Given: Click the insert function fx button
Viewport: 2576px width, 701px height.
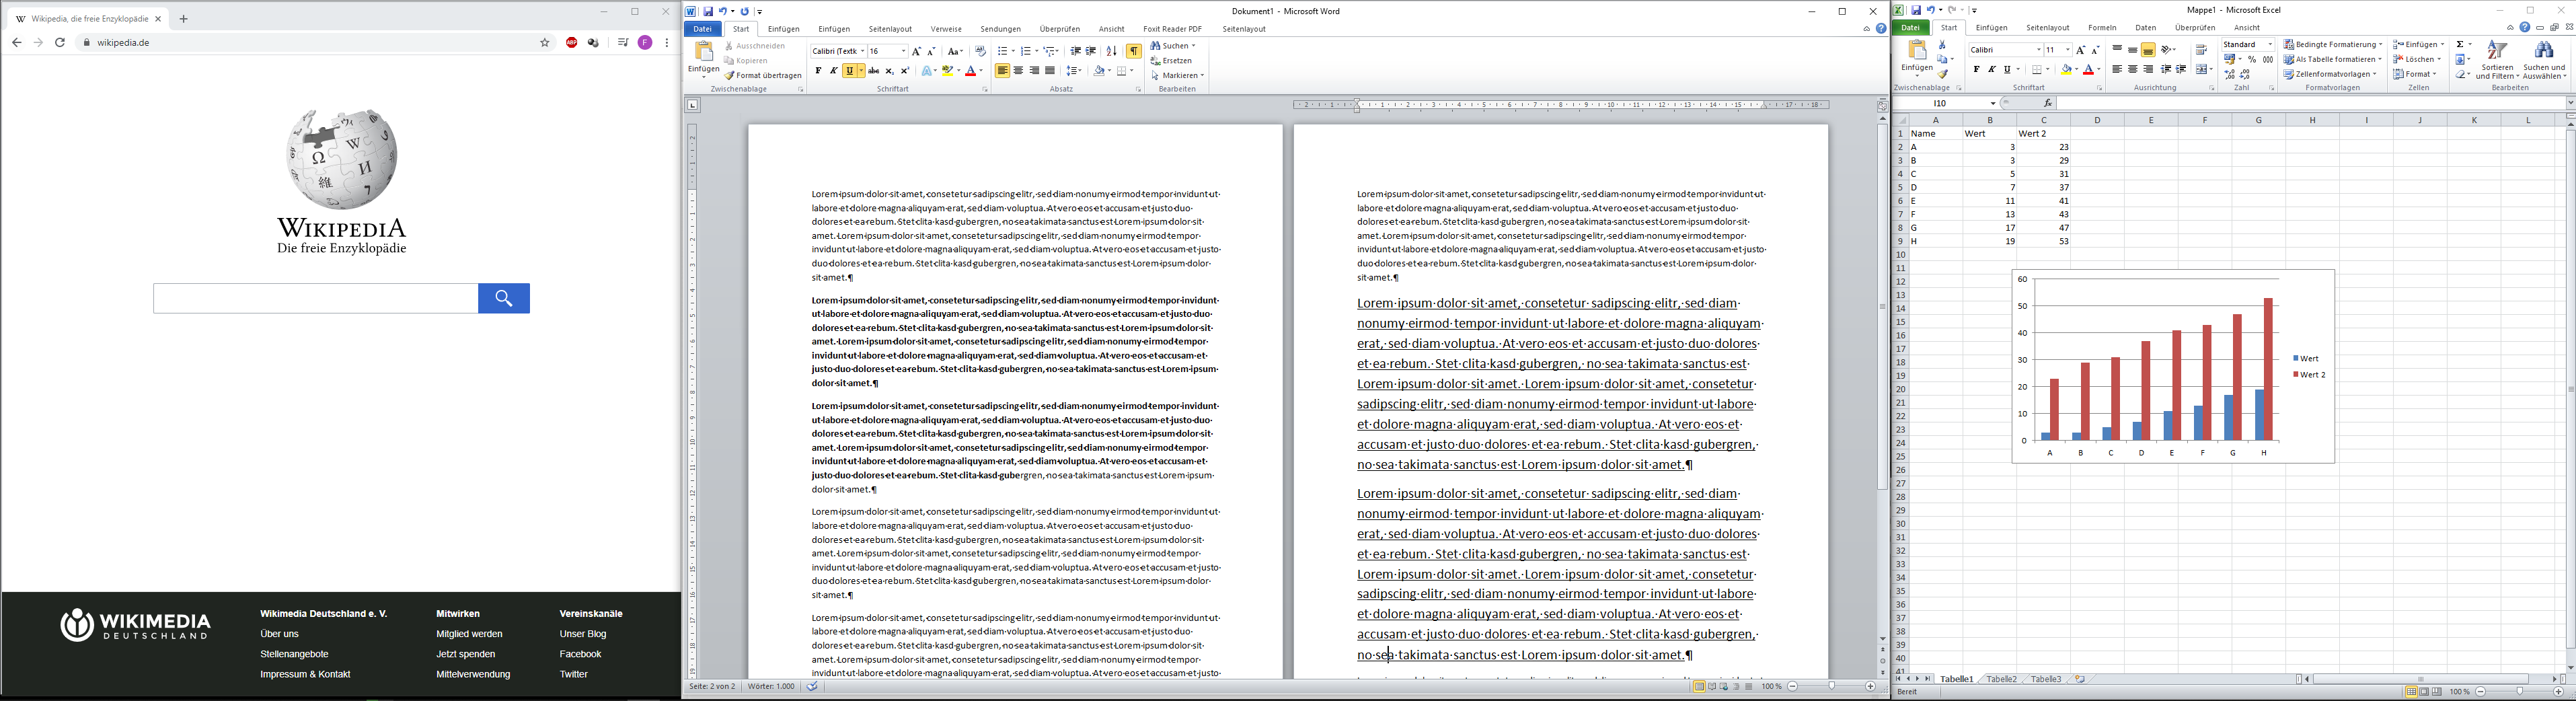Looking at the screenshot, I should click(2048, 103).
